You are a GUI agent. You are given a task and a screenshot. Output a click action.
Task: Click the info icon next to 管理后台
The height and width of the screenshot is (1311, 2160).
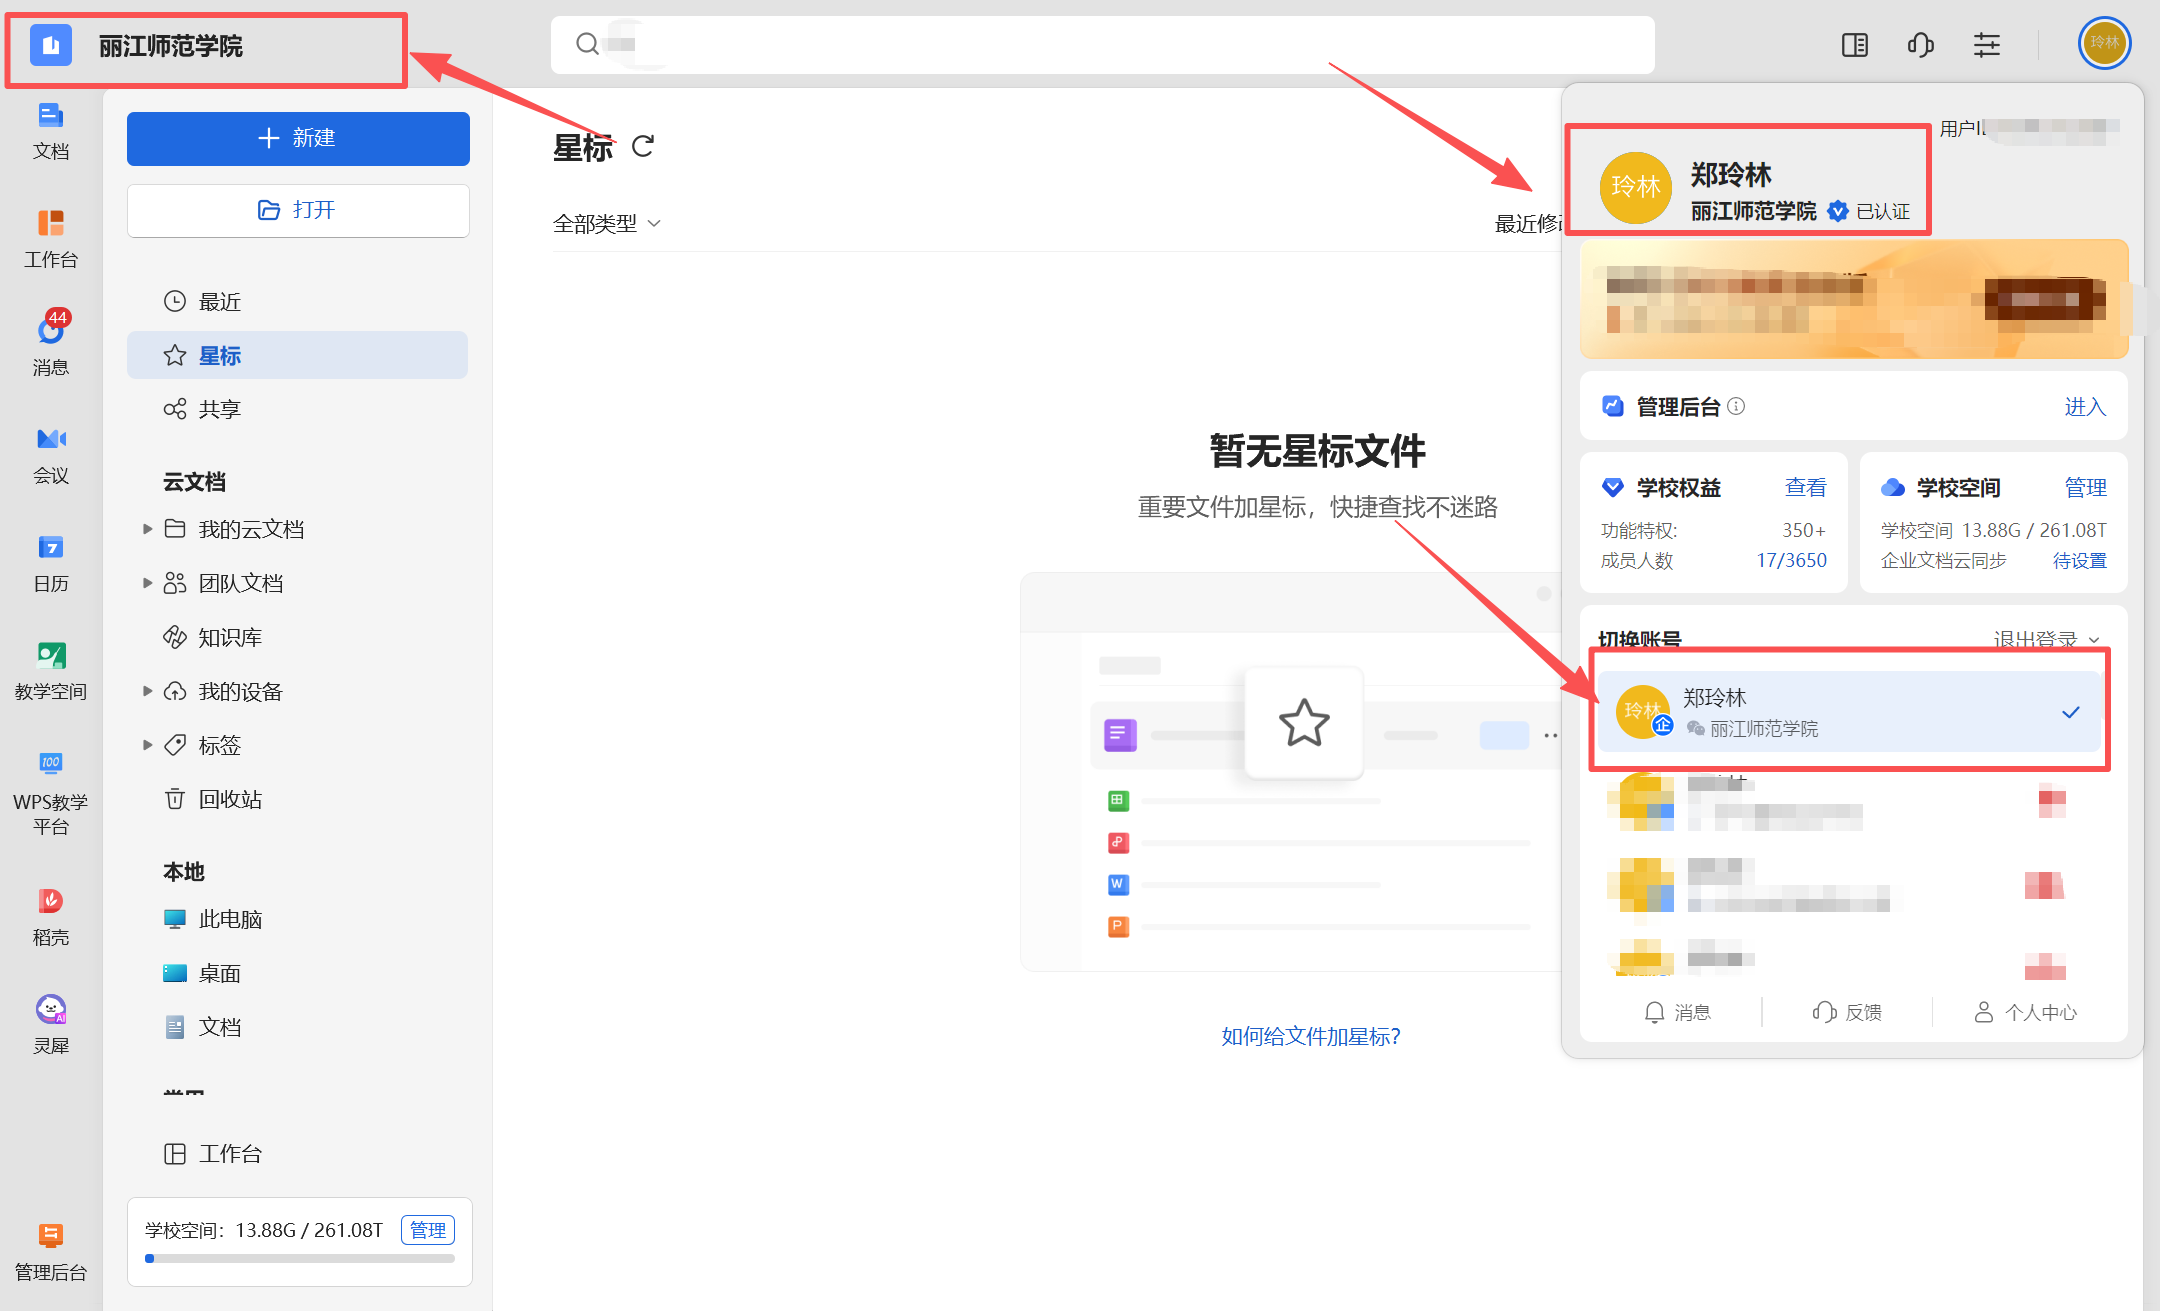coord(1736,406)
